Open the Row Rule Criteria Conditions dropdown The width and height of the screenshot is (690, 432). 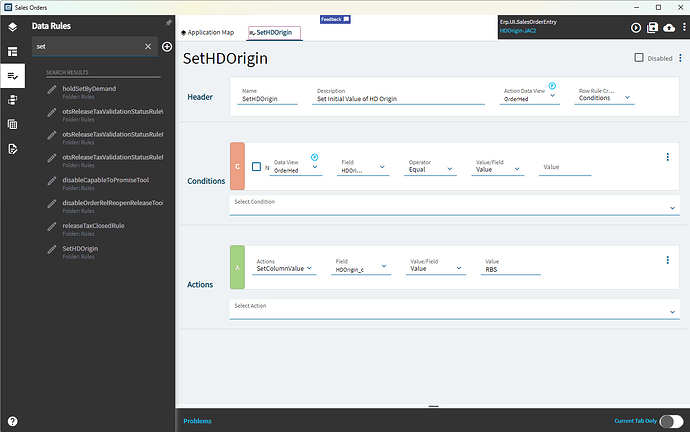[604, 98]
